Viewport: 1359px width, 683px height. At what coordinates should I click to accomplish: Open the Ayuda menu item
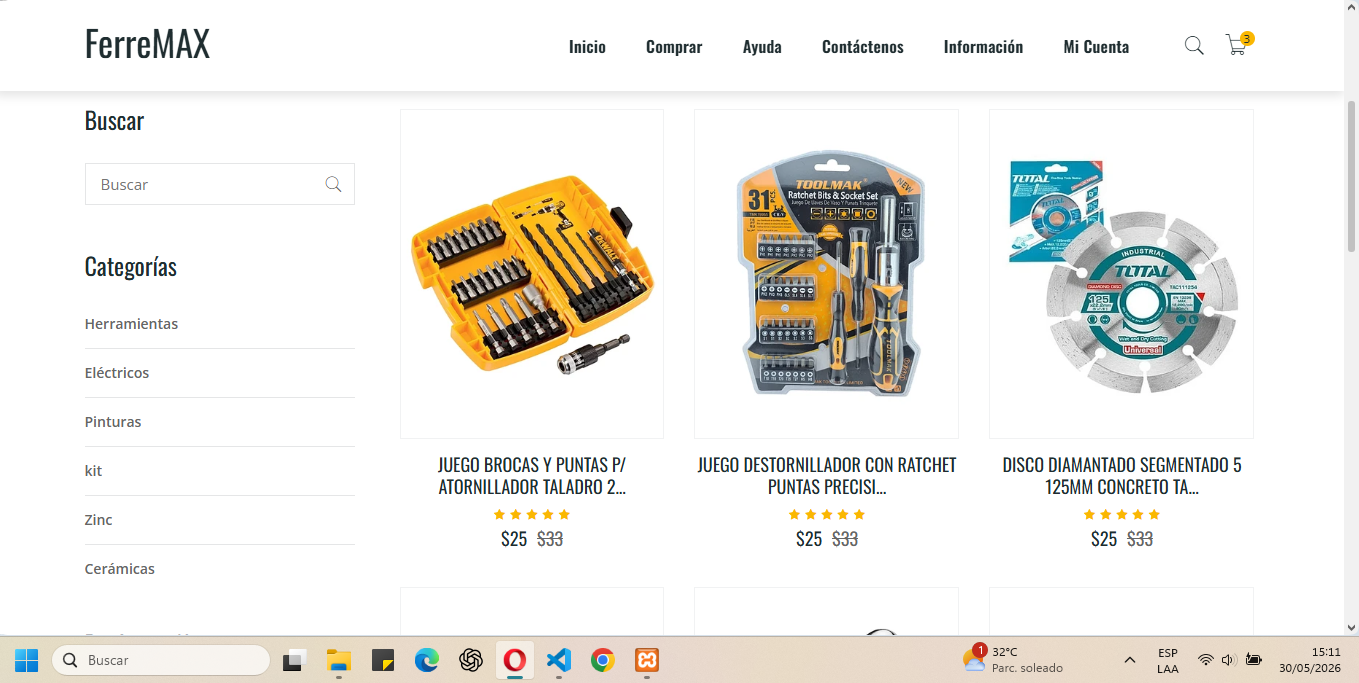762,46
